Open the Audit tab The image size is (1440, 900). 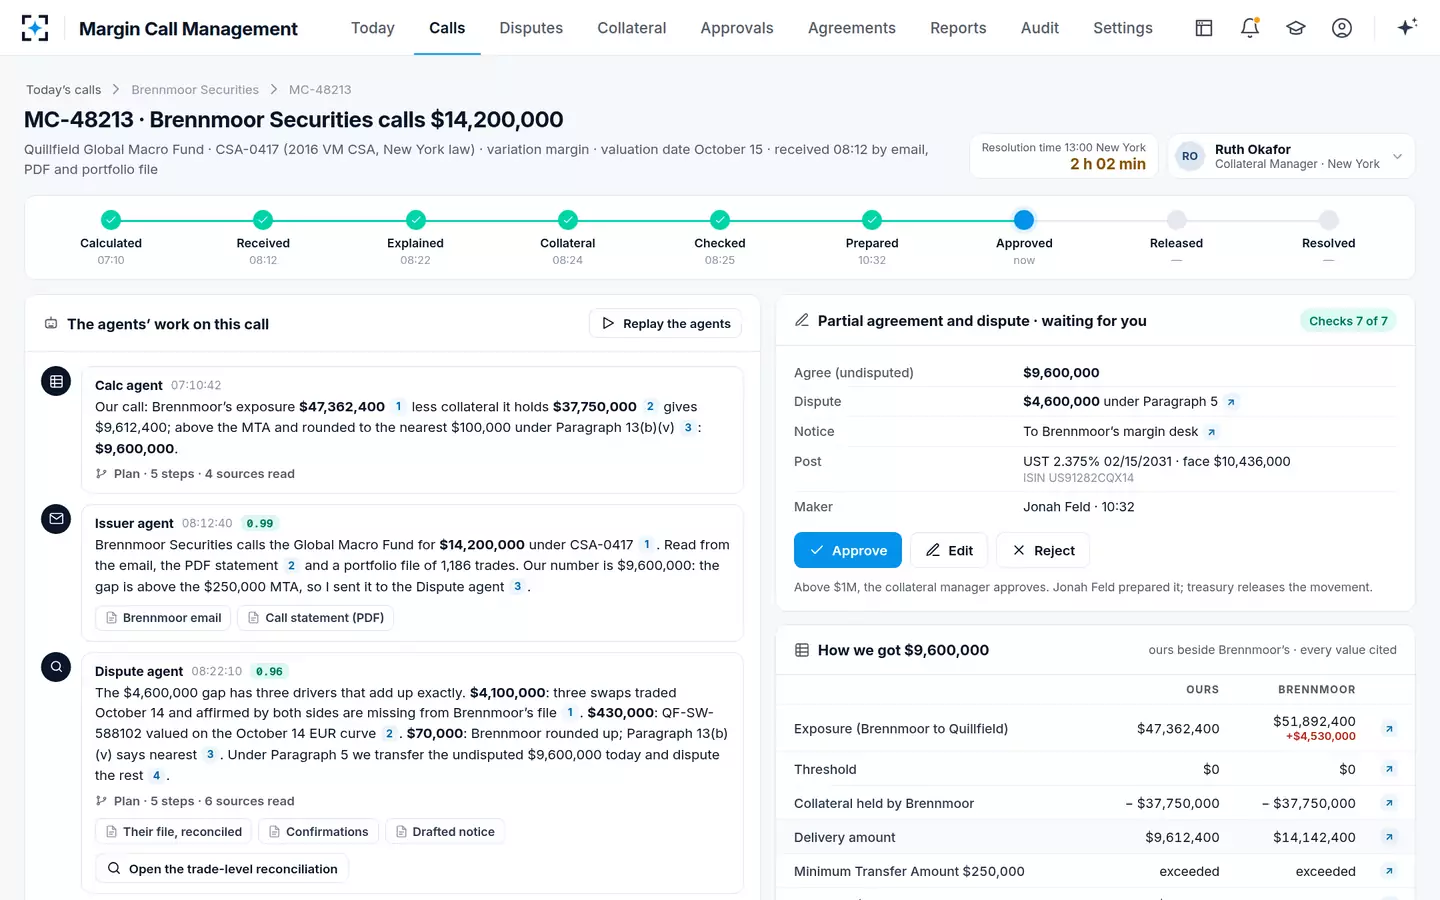click(x=1040, y=28)
